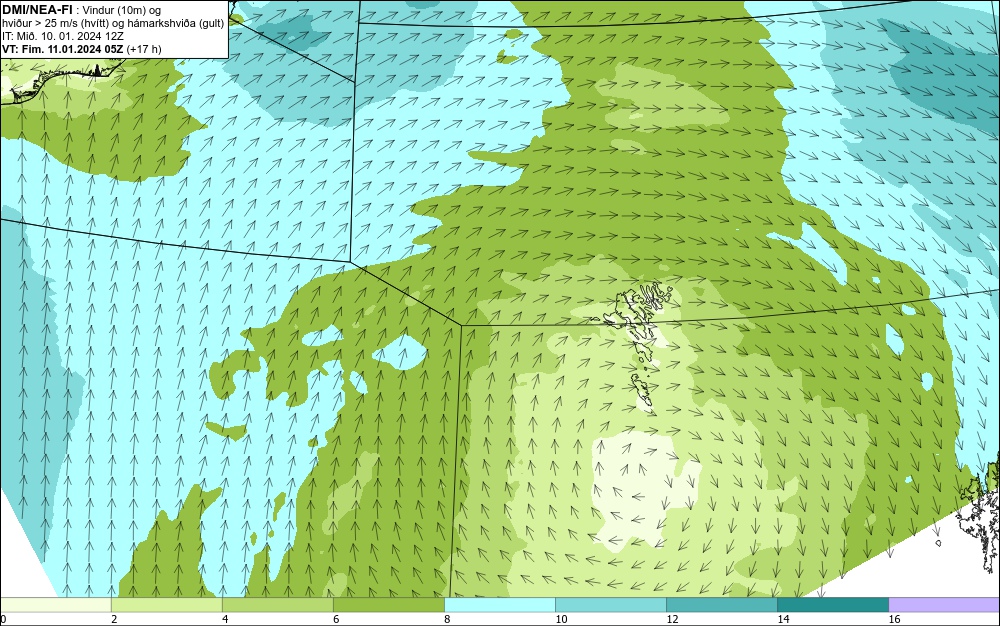This screenshot has height=626, width=1000.
Task: Click the "Vindur (10m) og" title text
Action: pyautogui.click(x=122, y=10)
